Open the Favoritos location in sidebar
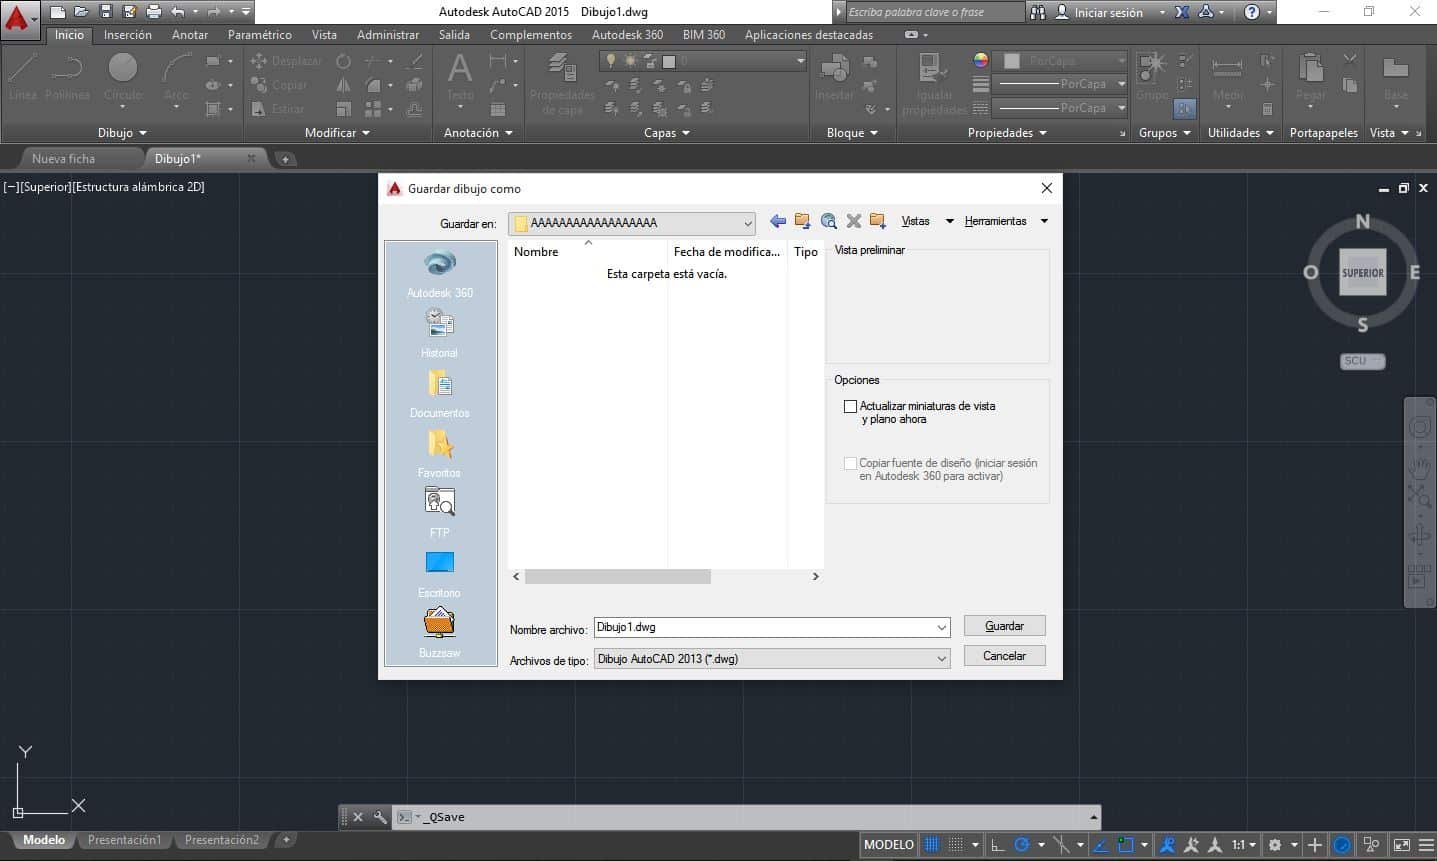 (440, 453)
